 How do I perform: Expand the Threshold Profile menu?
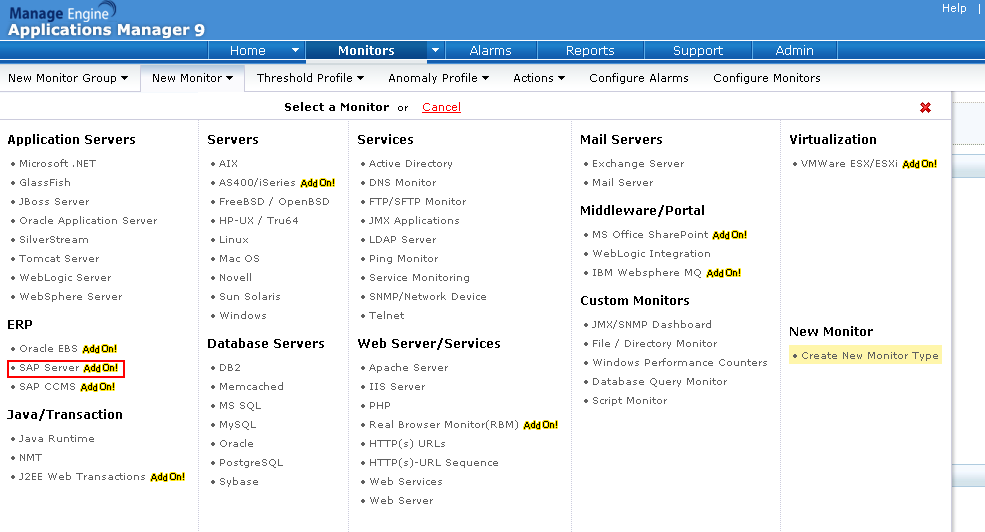click(x=310, y=78)
